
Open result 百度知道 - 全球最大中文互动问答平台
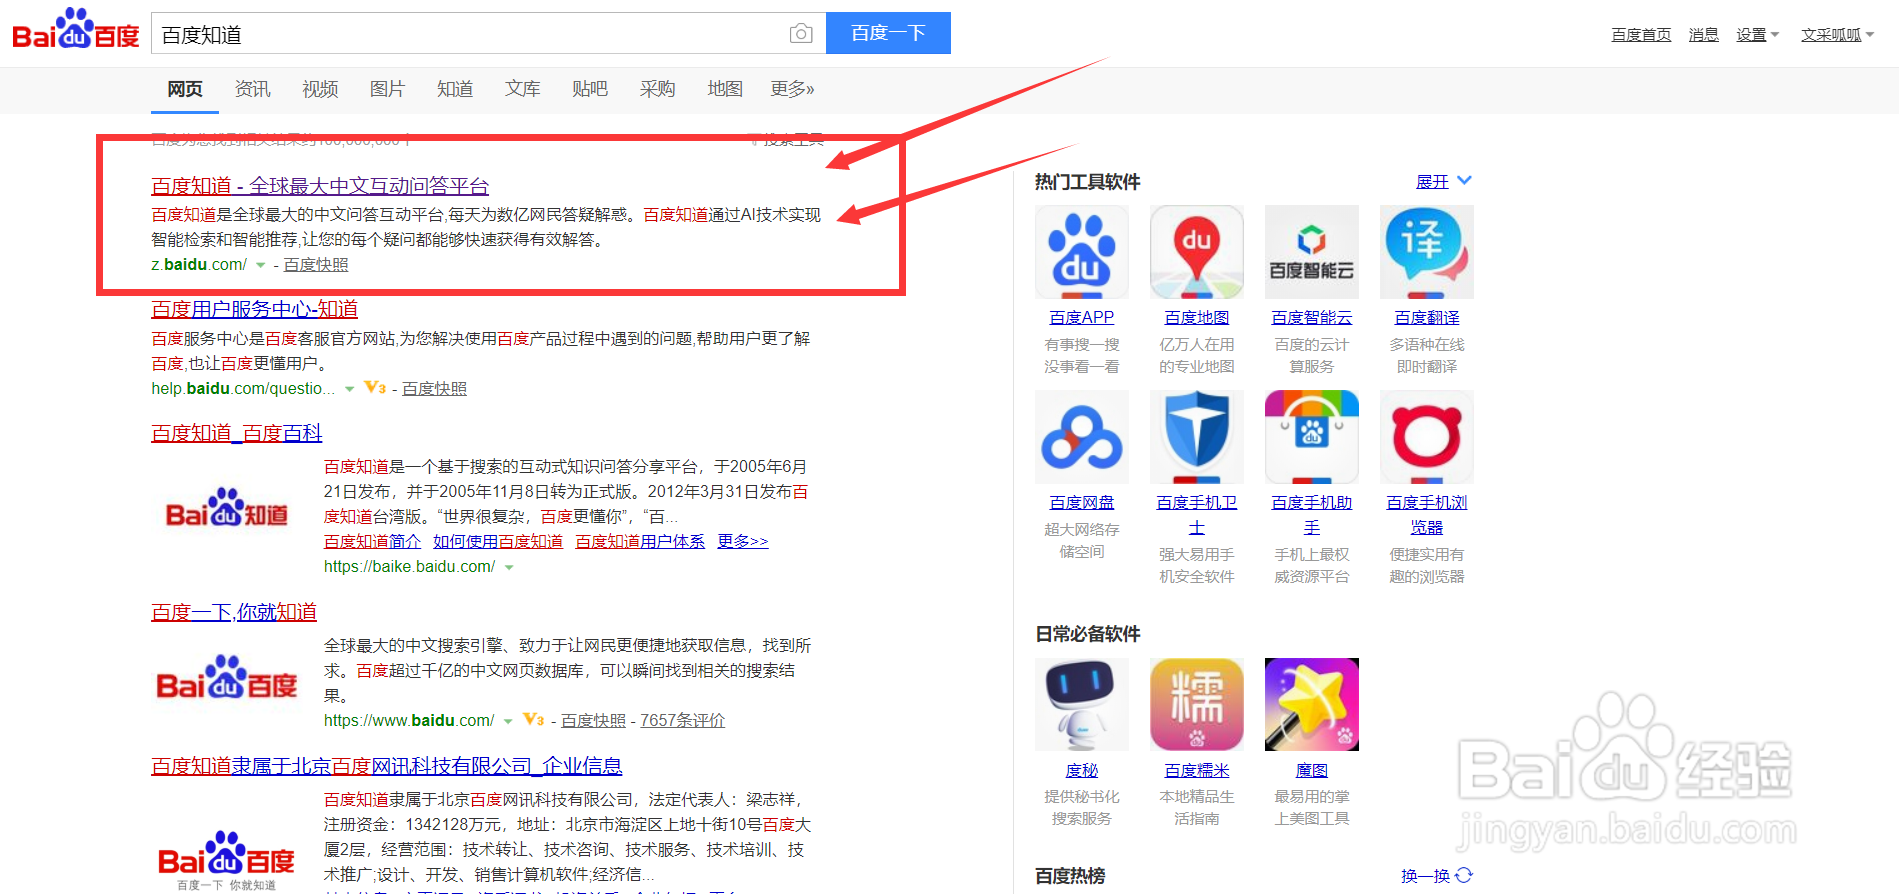[x=320, y=186]
